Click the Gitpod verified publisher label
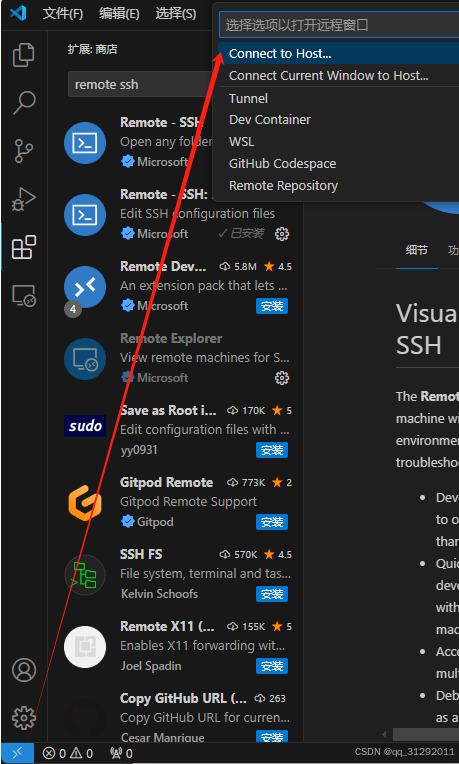The image size is (459, 764). pyautogui.click(x=147, y=522)
